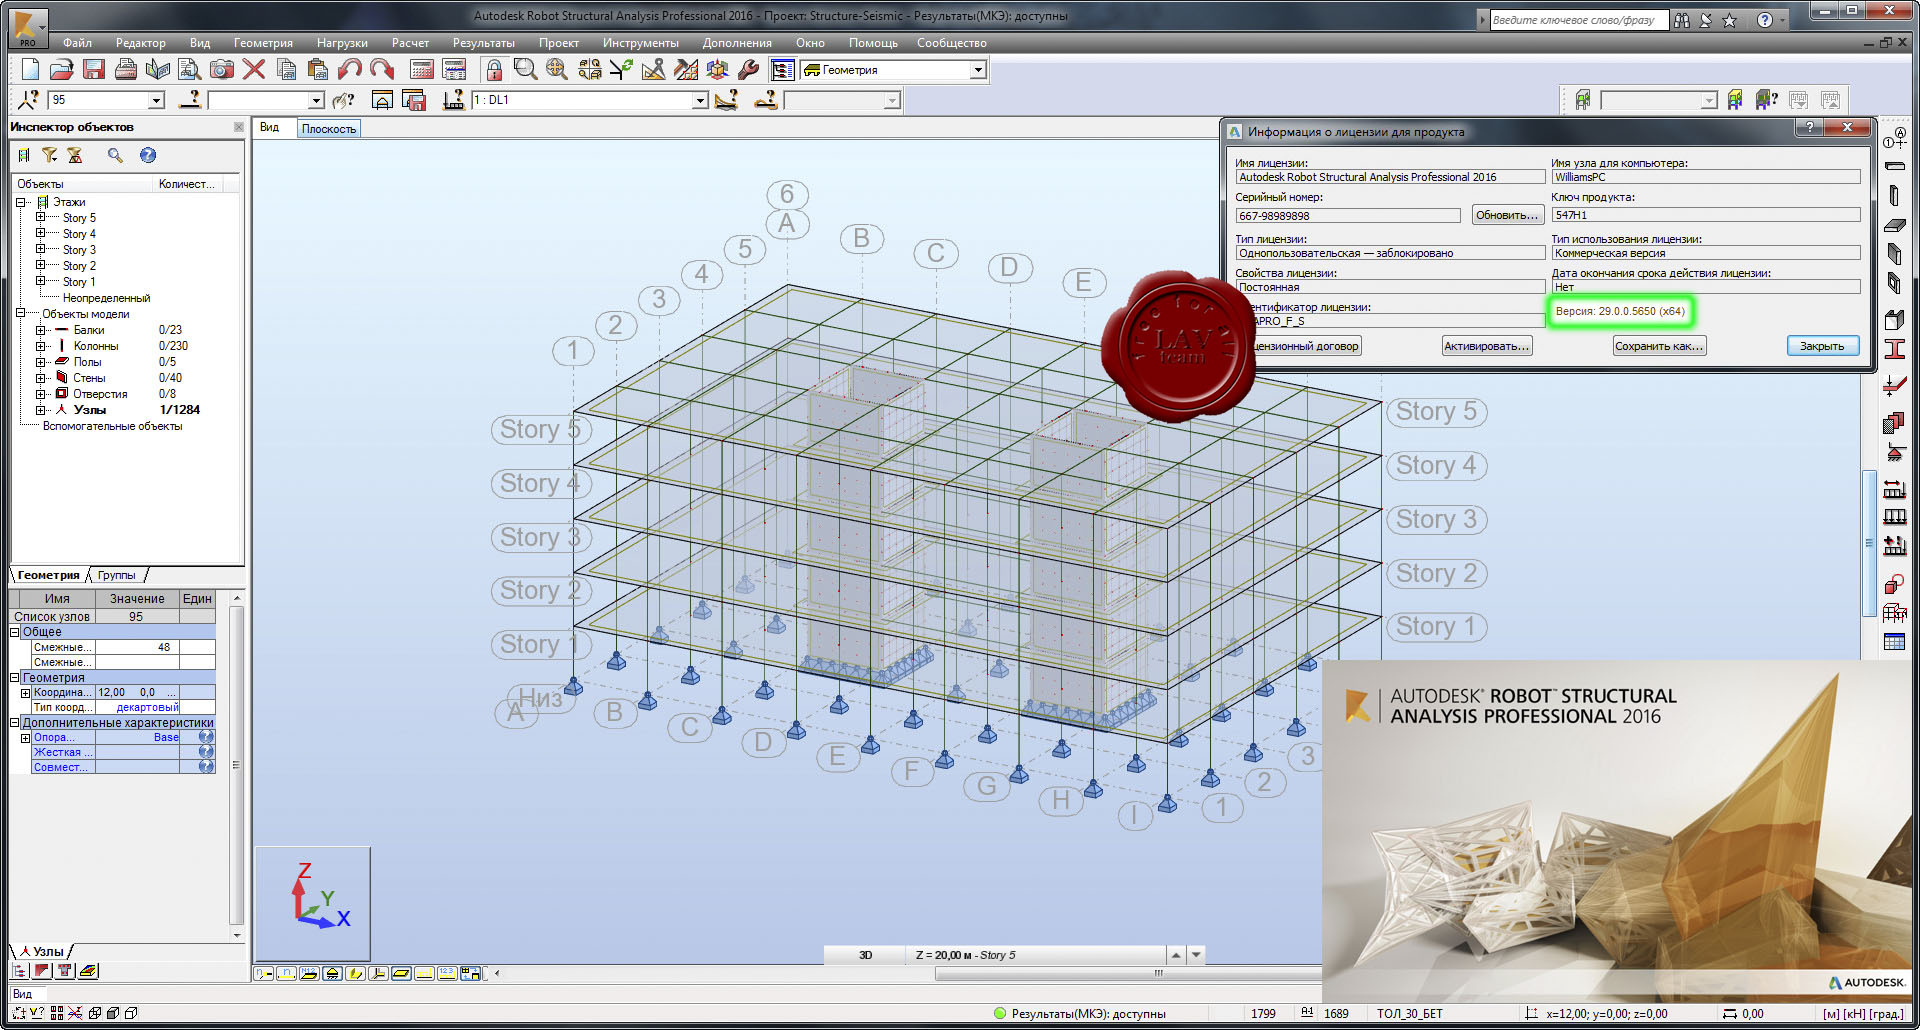Screen dimensions: 1920x1030
Task: Click the right toolbar vertical scroll slider
Action: pos(1867,543)
